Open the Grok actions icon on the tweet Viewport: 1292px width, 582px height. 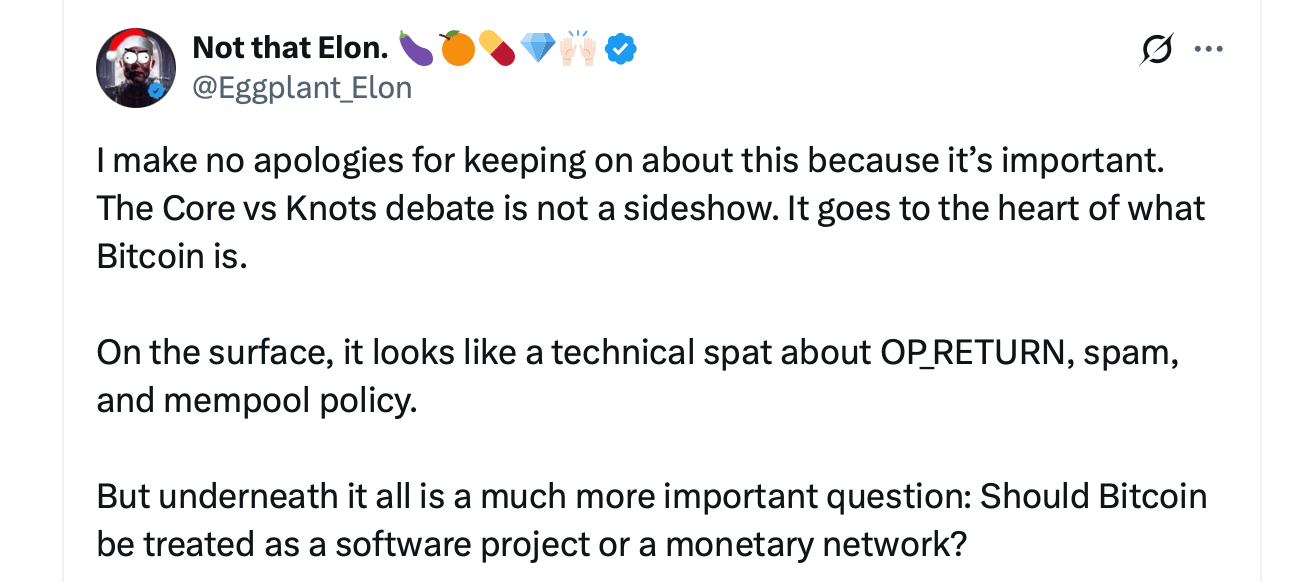point(1154,48)
